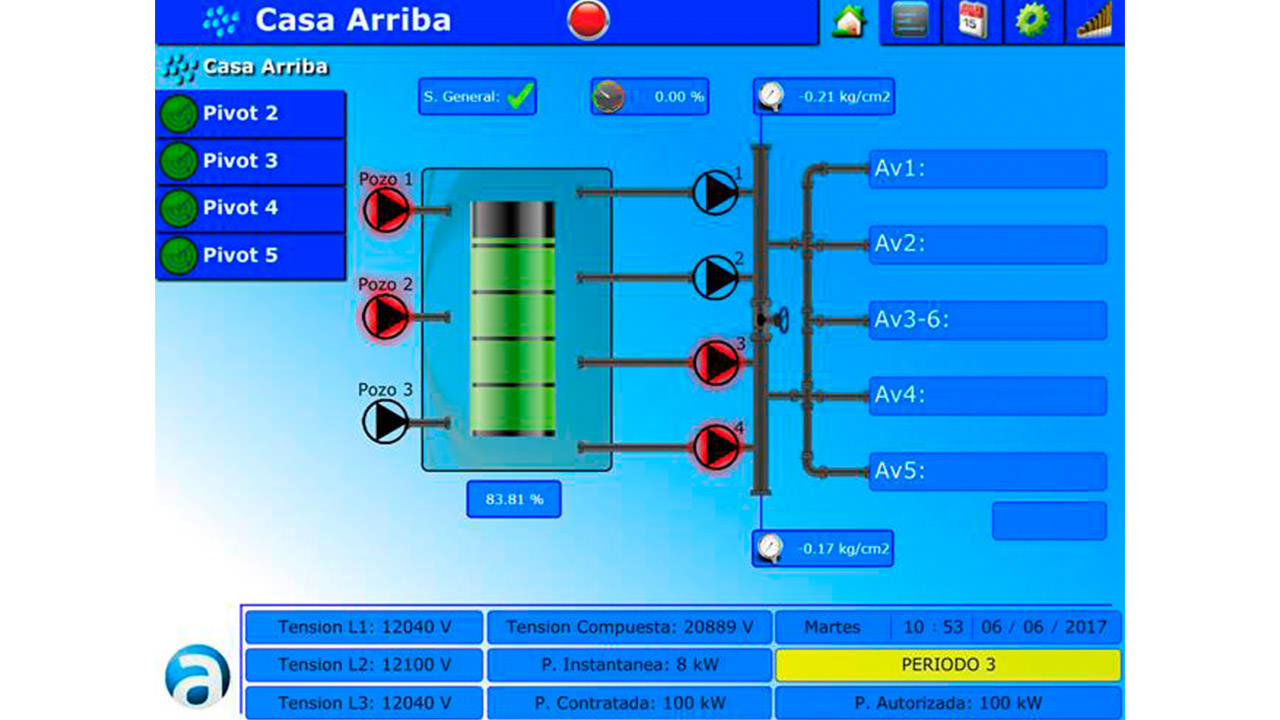Select Pivot 5 in the sidebar
This screenshot has width=1280, height=720.
click(250, 256)
